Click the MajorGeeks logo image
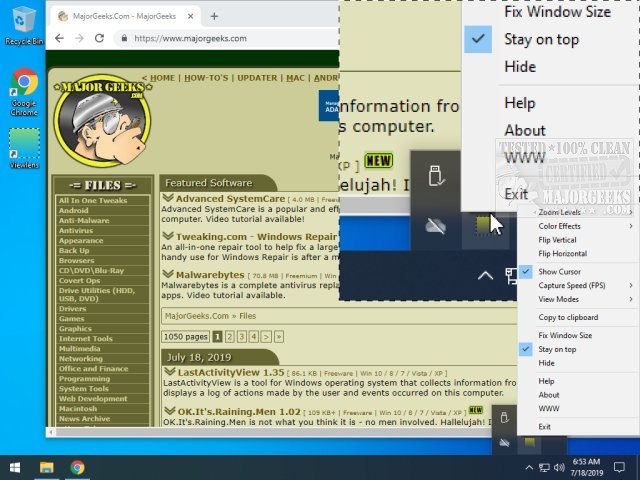Image resolution: width=640 pixels, height=480 pixels. point(102,120)
